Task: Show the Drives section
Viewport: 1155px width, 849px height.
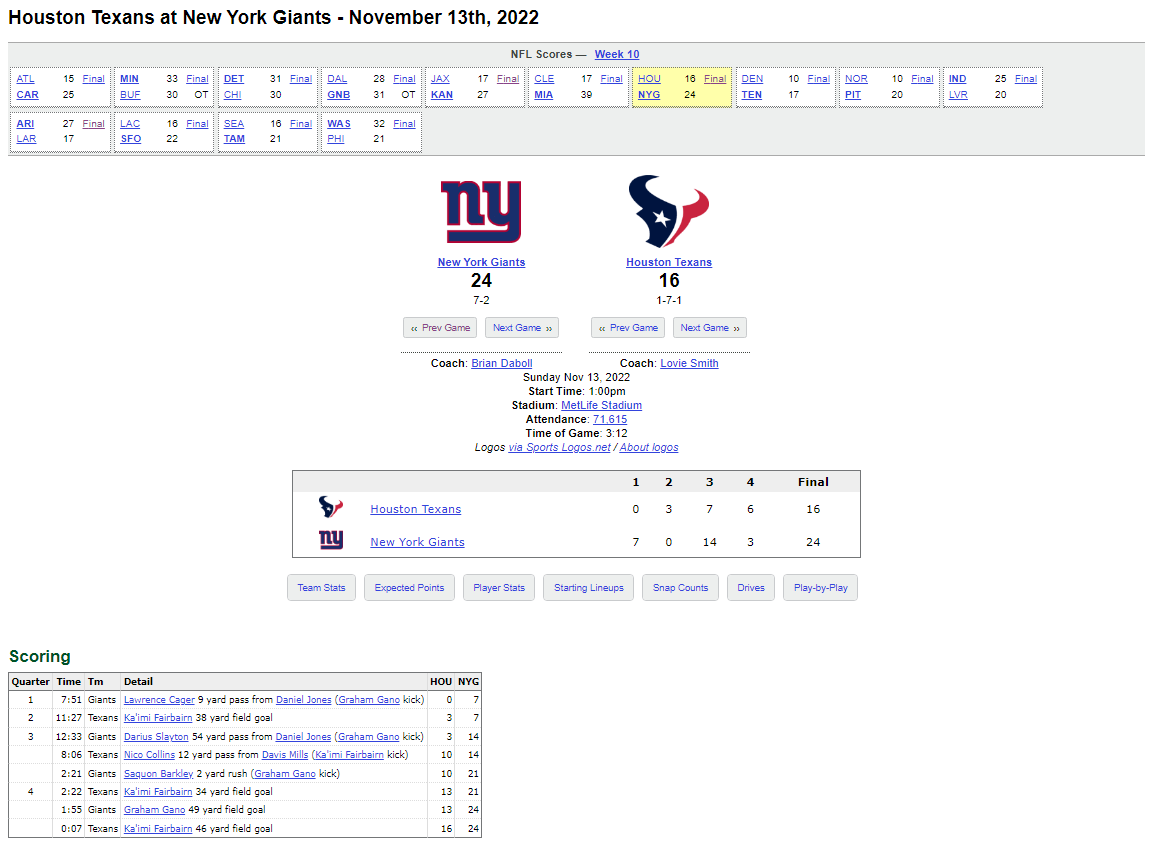Action: click(751, 588)
